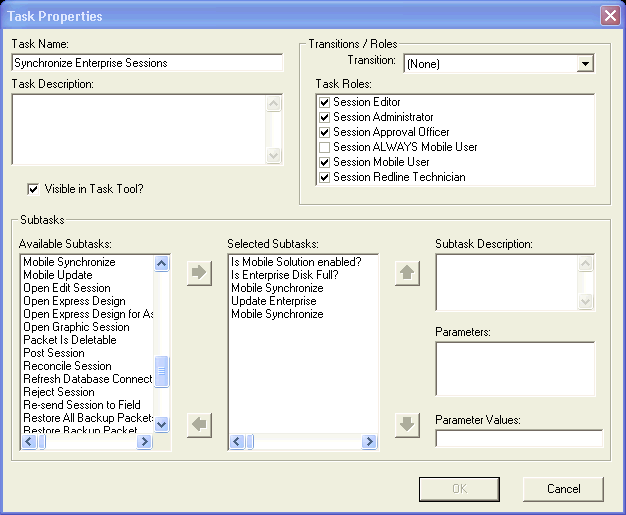The height and width of the screenshot is (515, 626).
Task: Click the Task Name input field
Action: coord(147,63)
